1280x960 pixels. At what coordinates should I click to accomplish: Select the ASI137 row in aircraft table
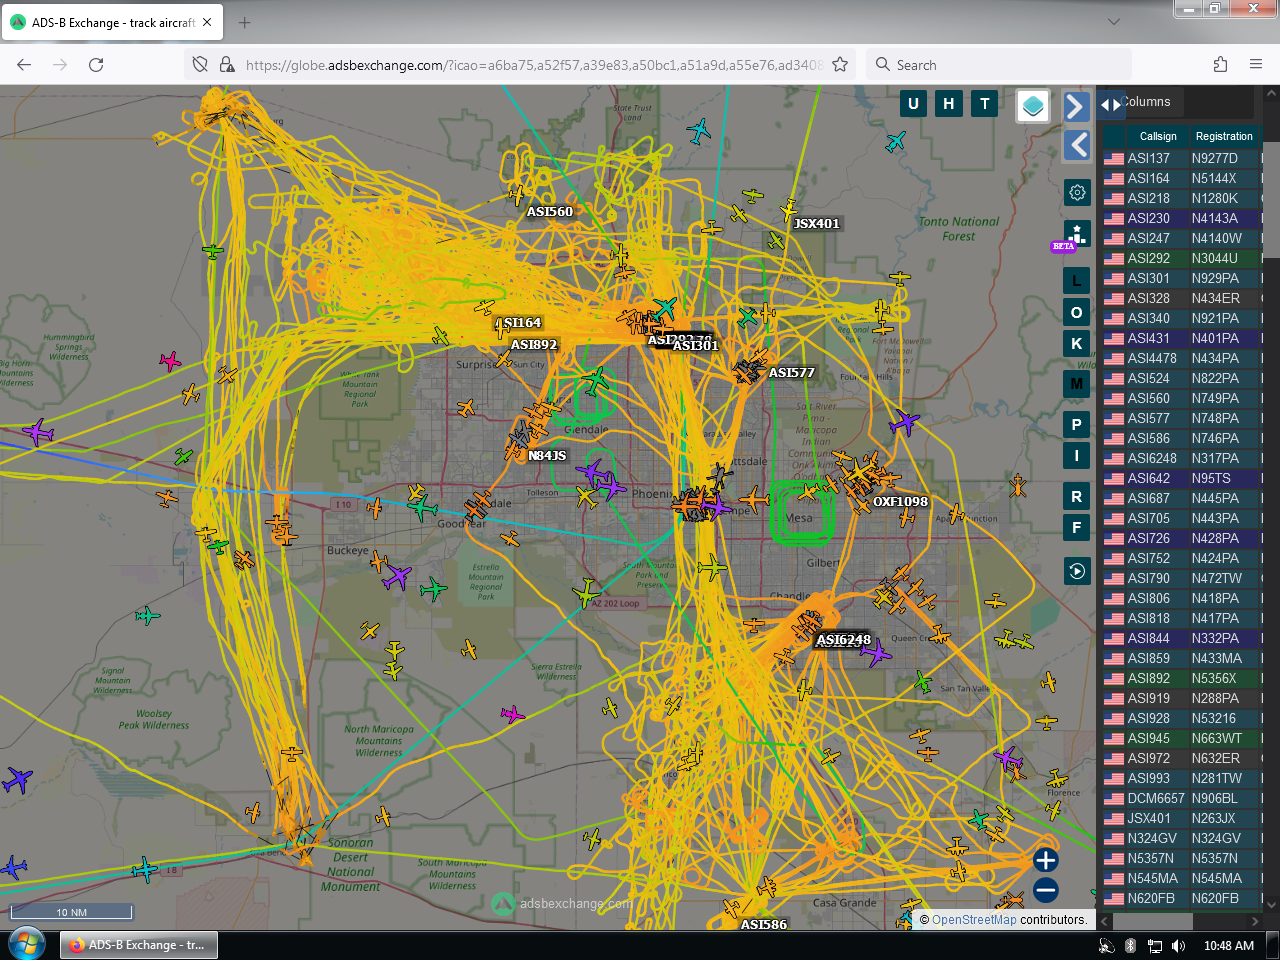1182,158
